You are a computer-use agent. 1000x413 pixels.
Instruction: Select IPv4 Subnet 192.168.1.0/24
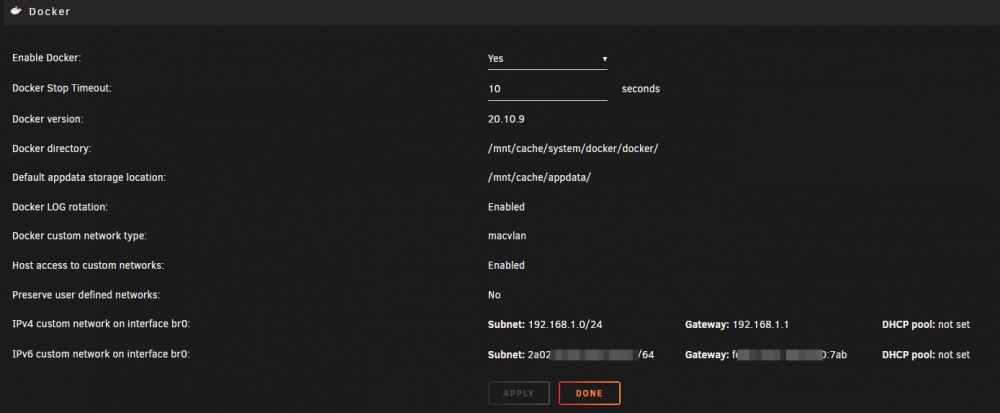545,324
